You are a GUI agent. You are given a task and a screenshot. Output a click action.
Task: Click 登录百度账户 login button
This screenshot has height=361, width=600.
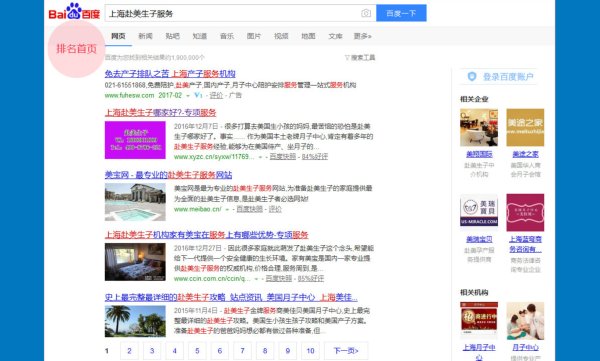click(499, 77)
